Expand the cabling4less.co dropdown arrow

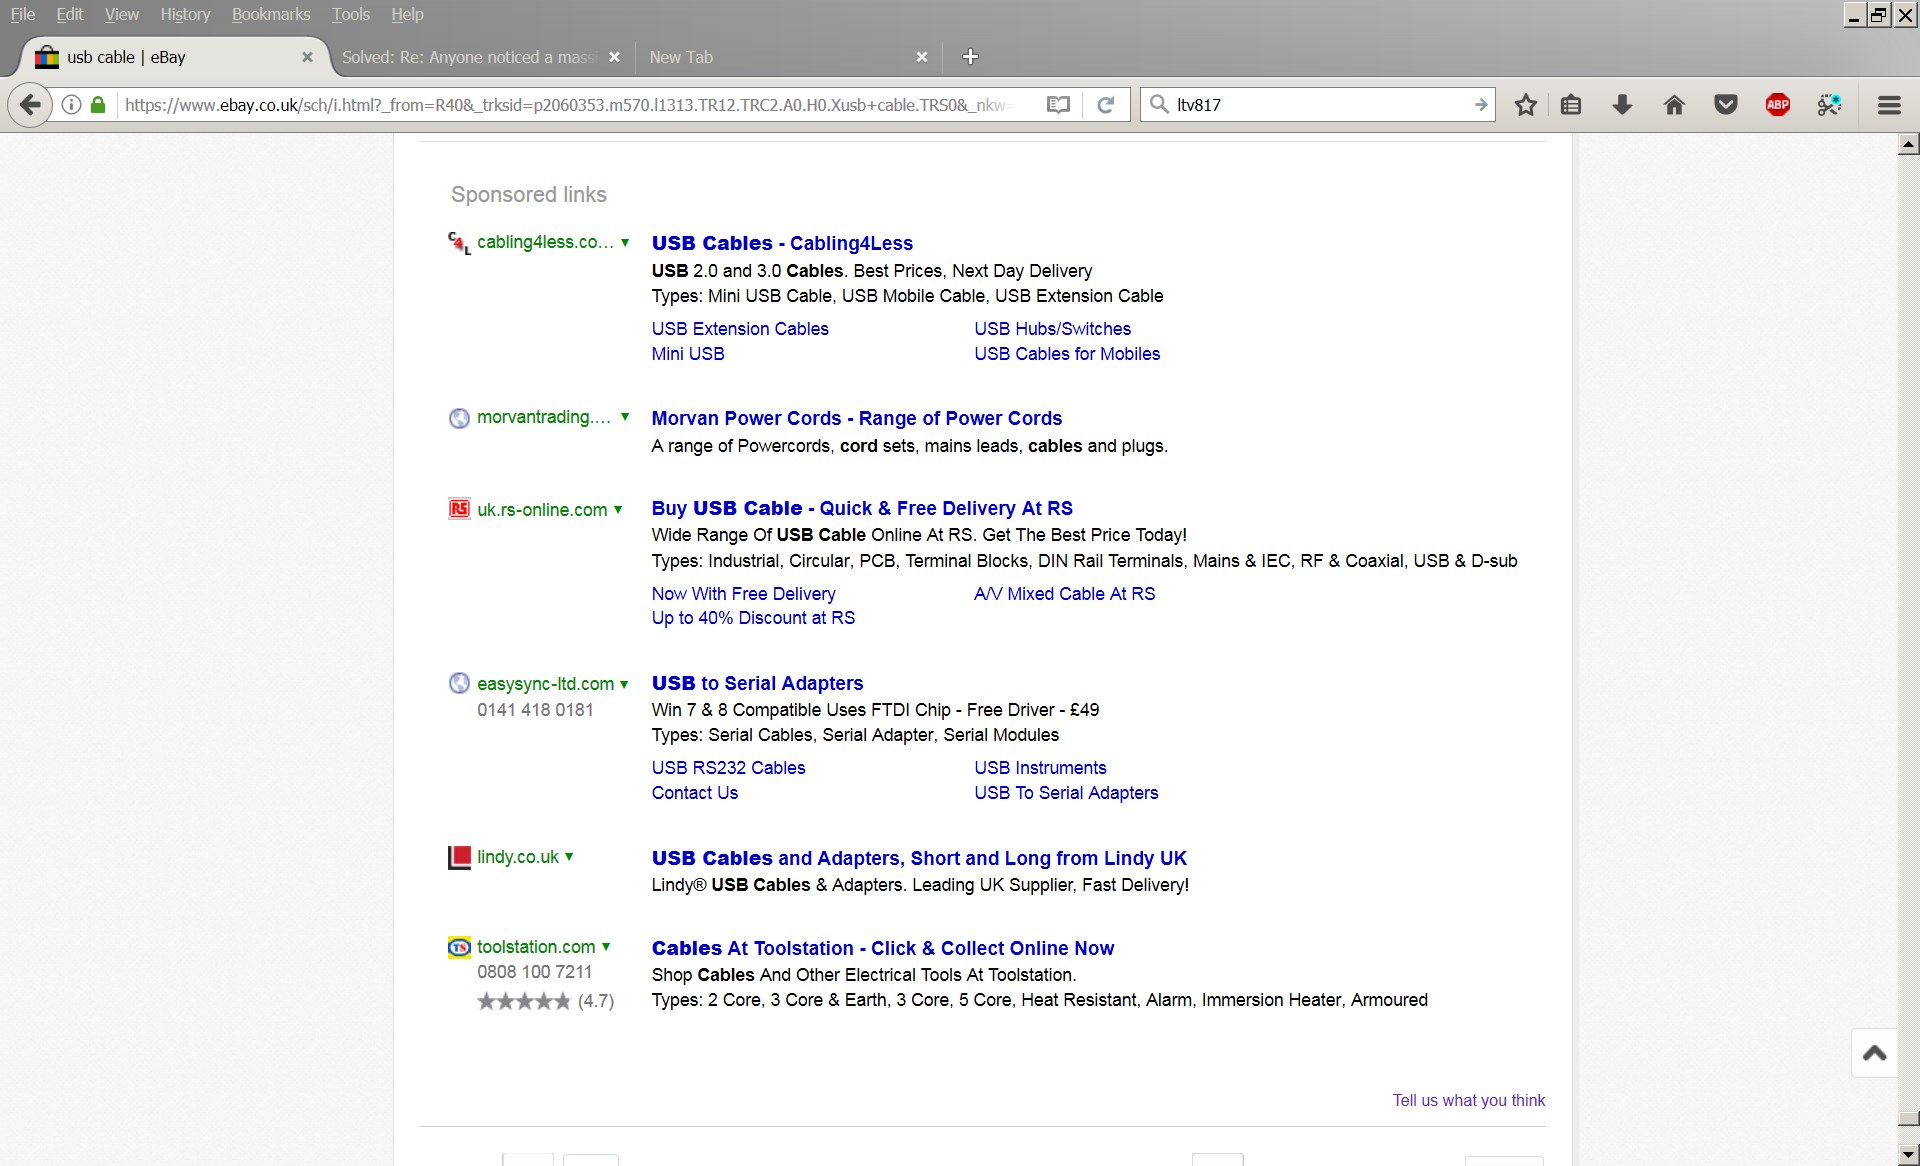625,242
